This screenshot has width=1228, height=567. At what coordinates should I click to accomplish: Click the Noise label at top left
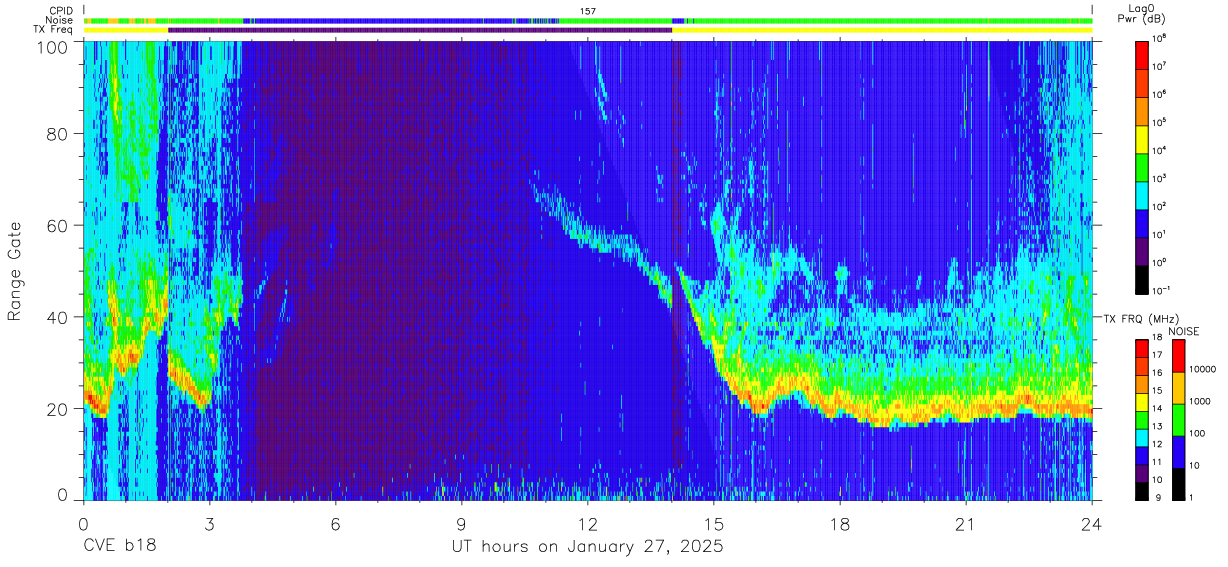point(60,20)
